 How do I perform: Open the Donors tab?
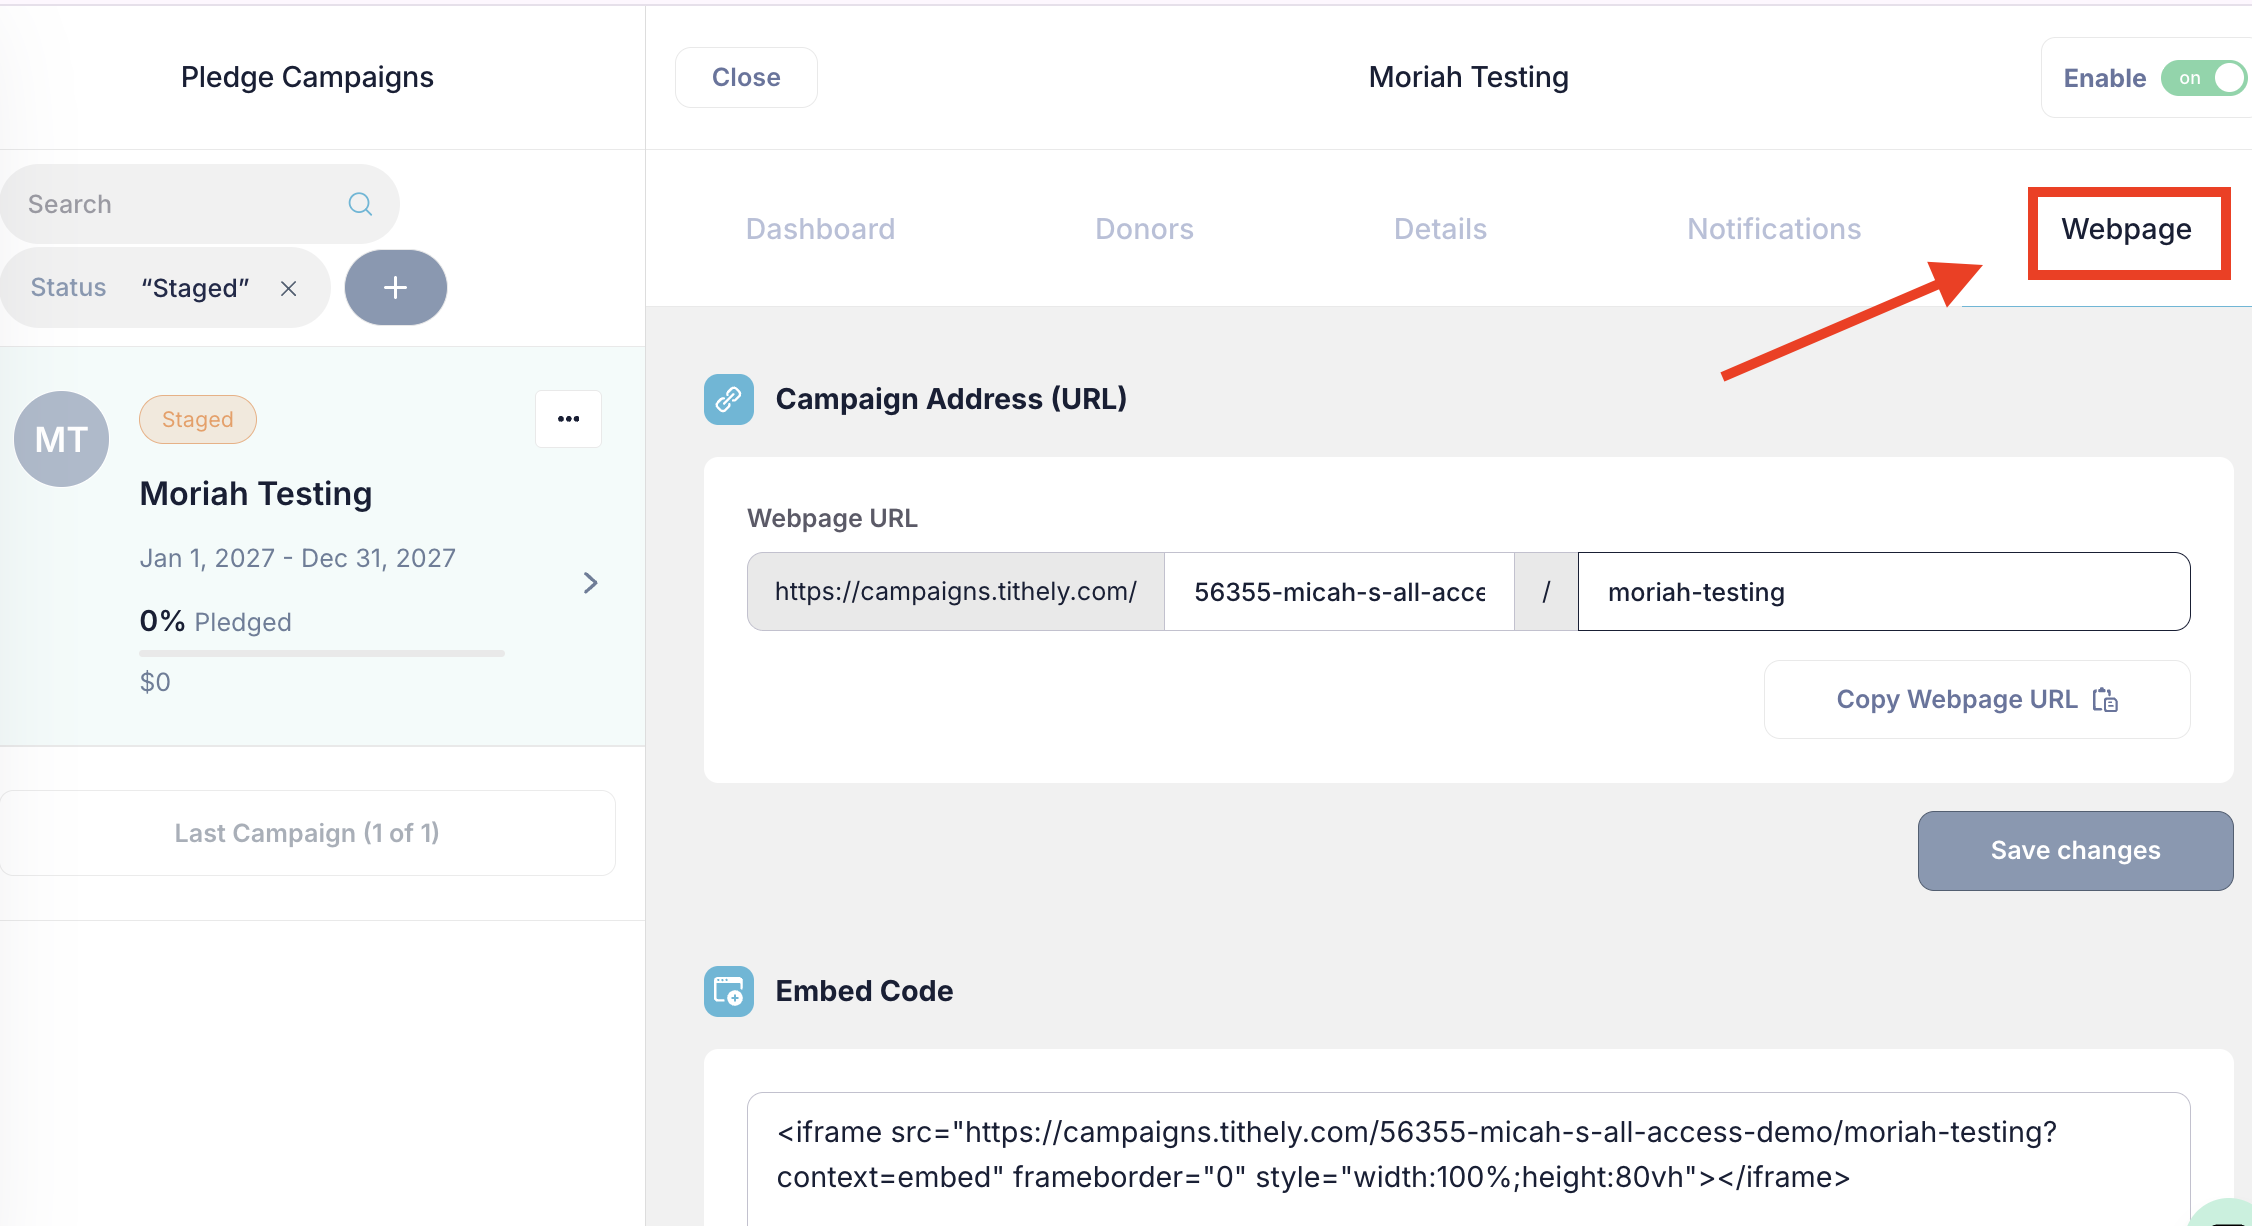pos(1144,229)
